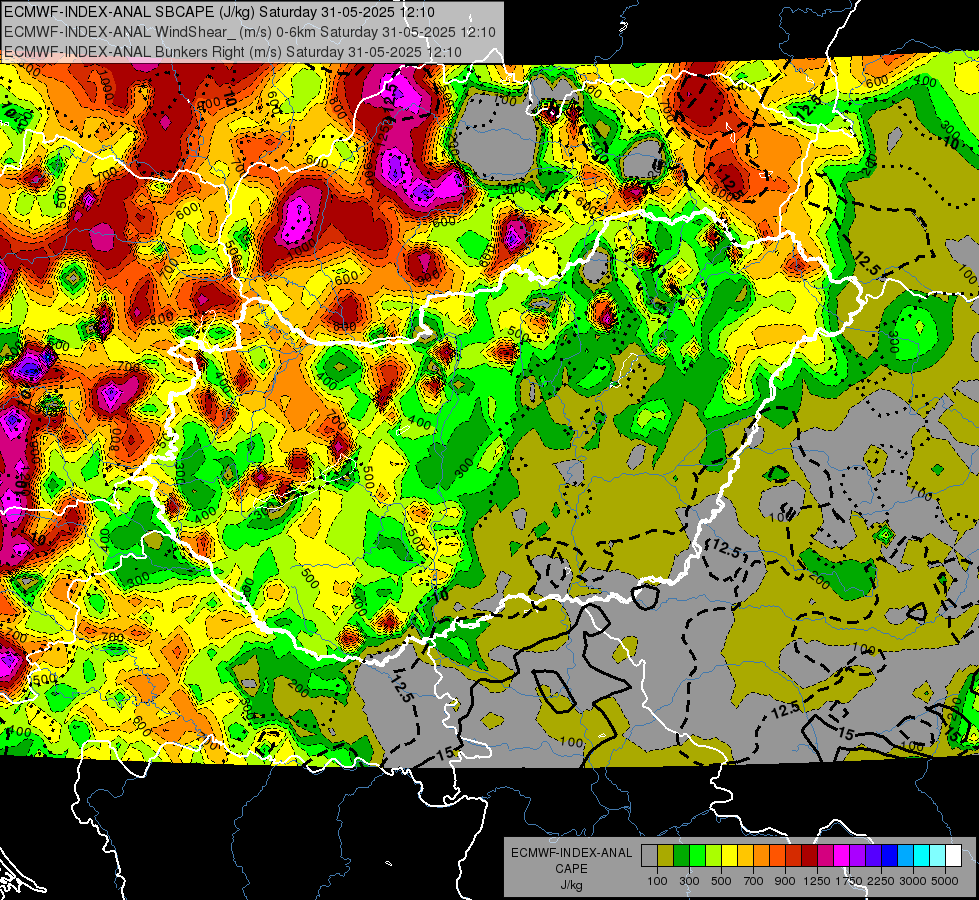Click the orange legend swatch after 700

tap(761, 855)
